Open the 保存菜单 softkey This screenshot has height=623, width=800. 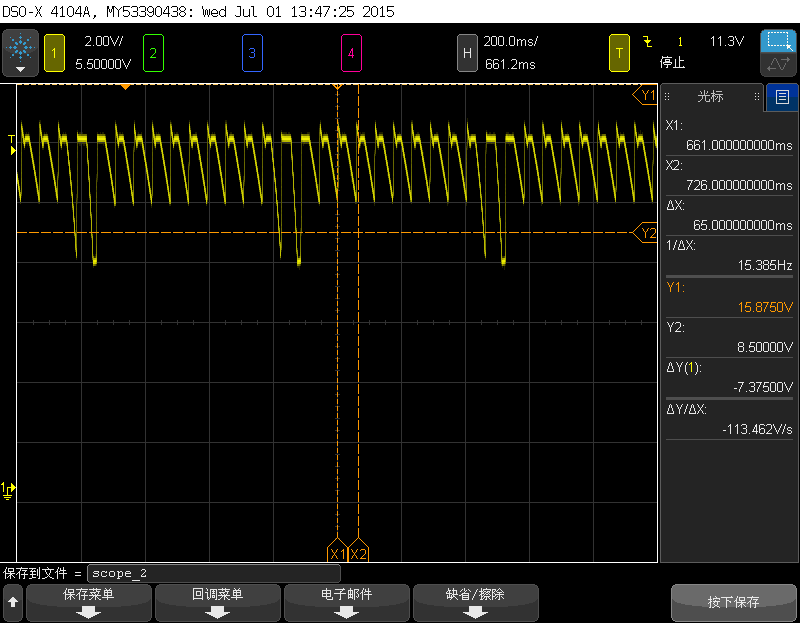point(89,603)
